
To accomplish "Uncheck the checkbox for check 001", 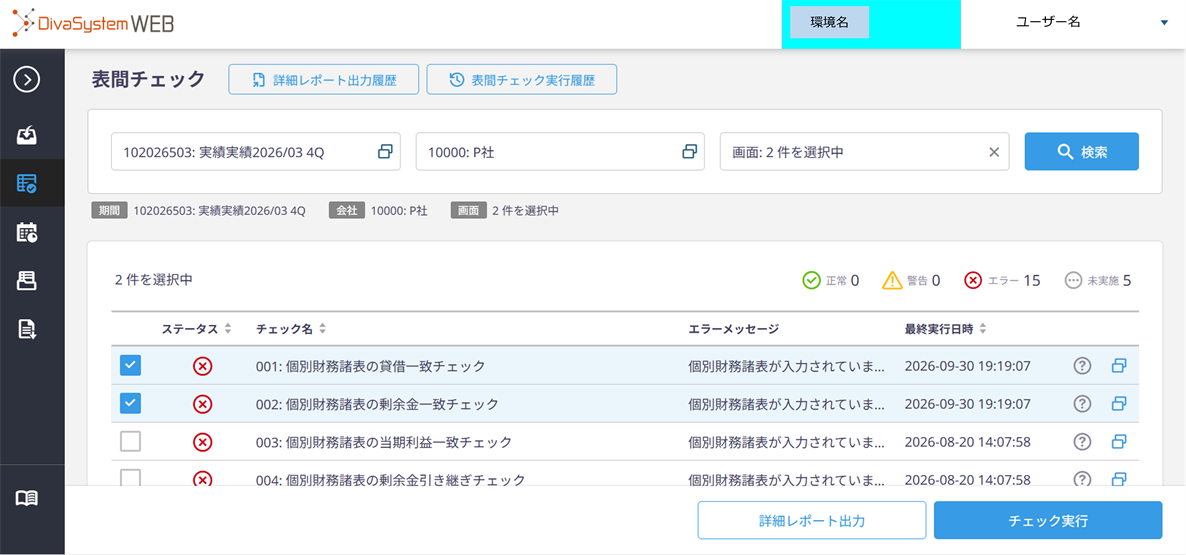I will (131, 366).
